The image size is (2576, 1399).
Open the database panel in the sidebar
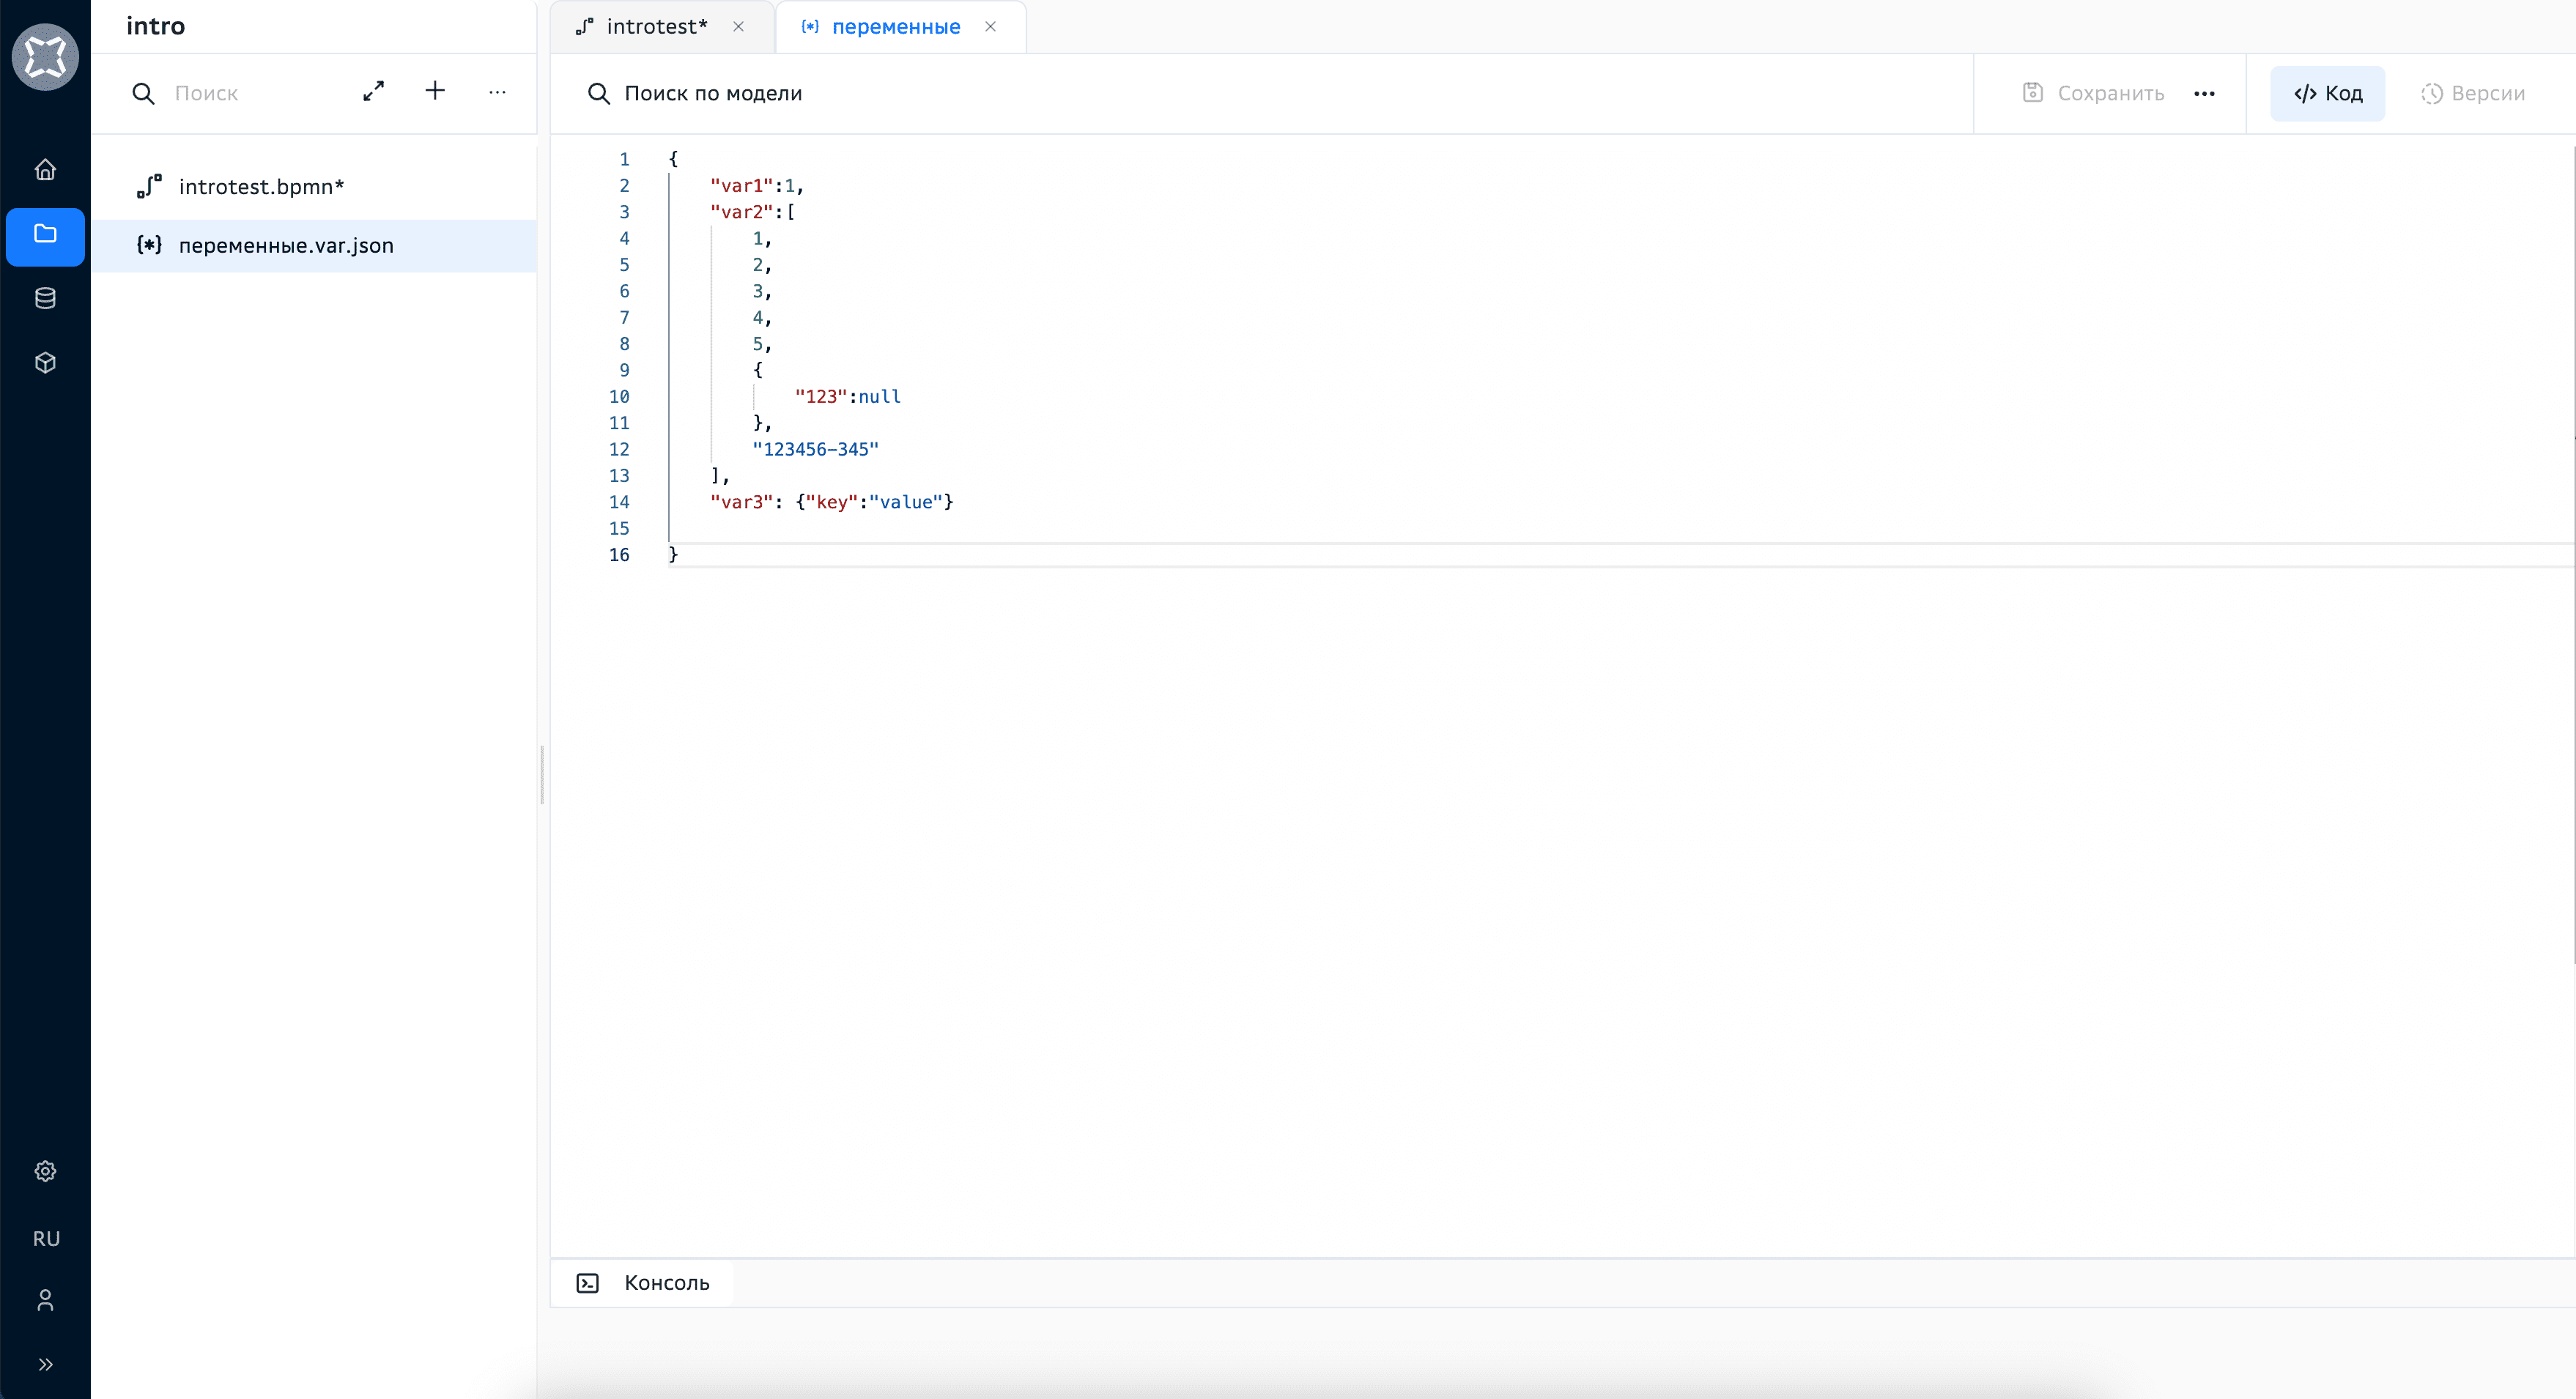click(45, 297)
